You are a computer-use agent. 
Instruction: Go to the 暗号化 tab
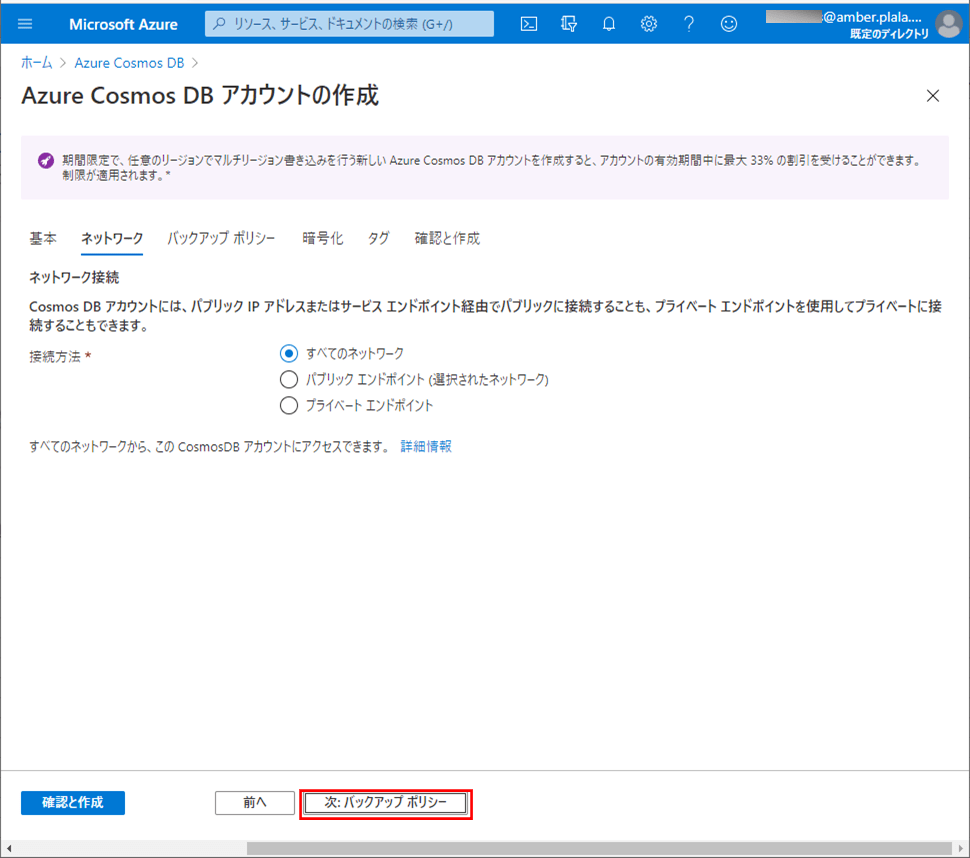(323, 238)
